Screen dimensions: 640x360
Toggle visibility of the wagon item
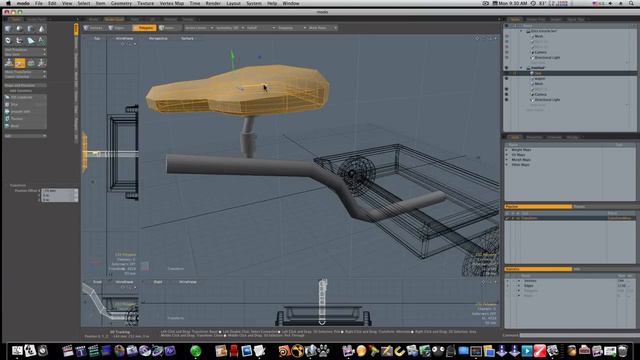click(507, 78)
